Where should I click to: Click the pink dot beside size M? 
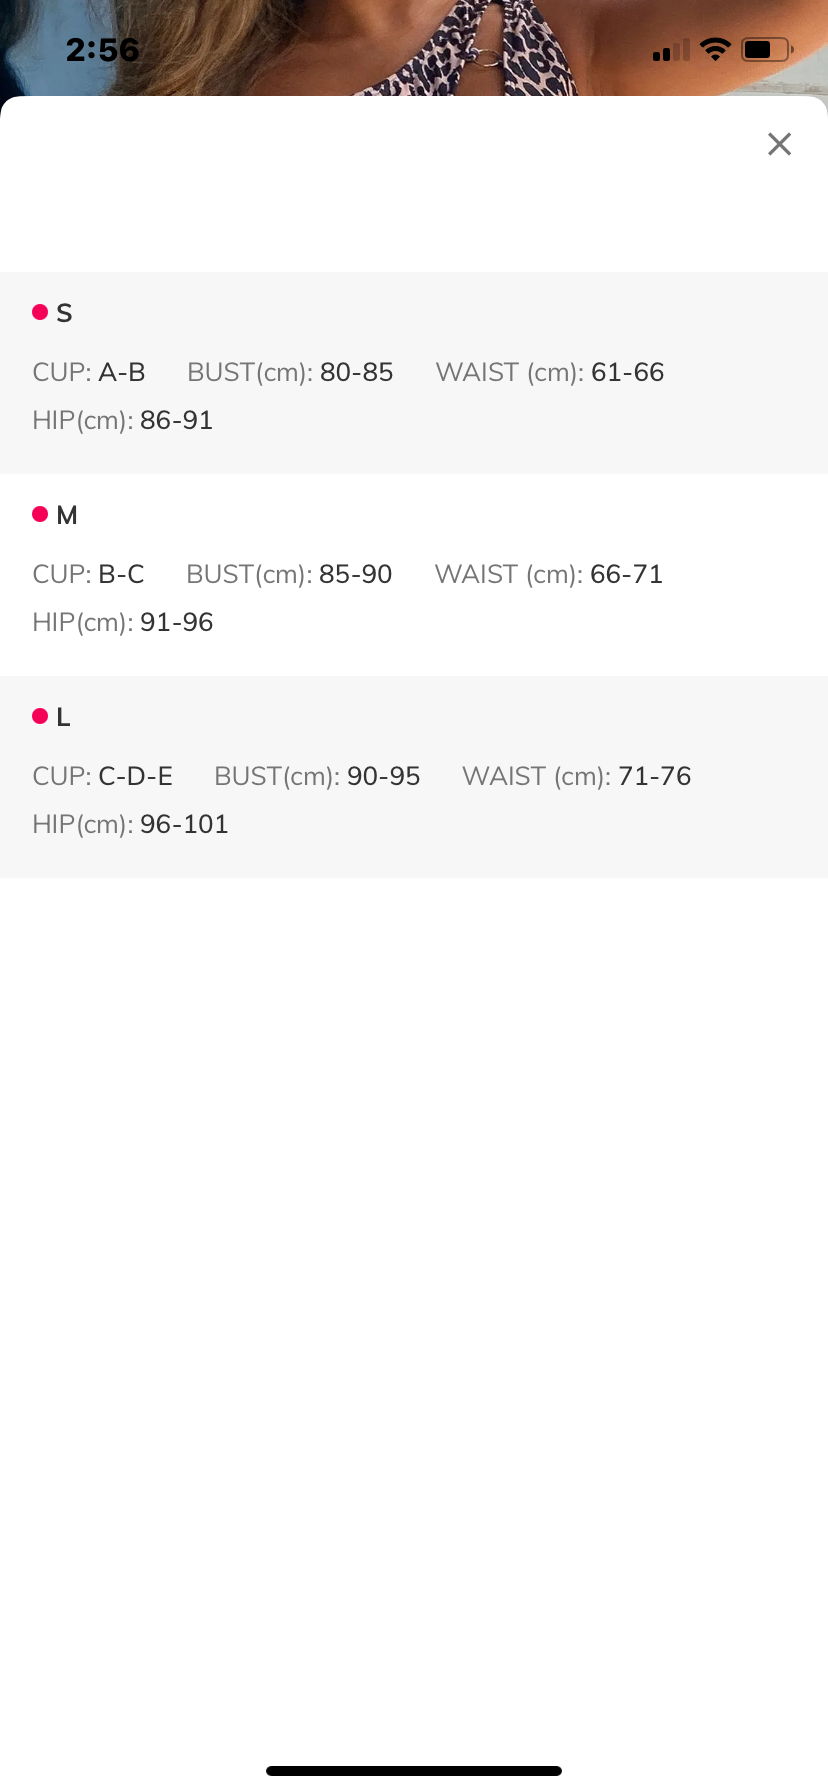(40, 514)
